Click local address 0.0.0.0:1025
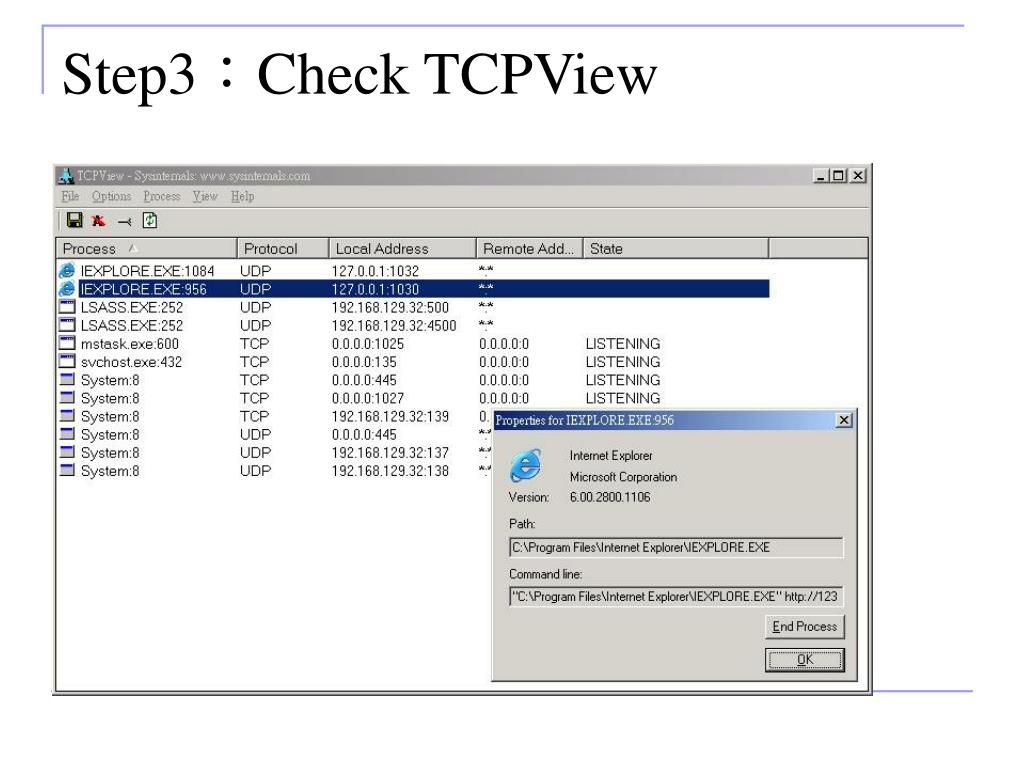Screen dimensions: 1024x768 [x=368, y=344]
